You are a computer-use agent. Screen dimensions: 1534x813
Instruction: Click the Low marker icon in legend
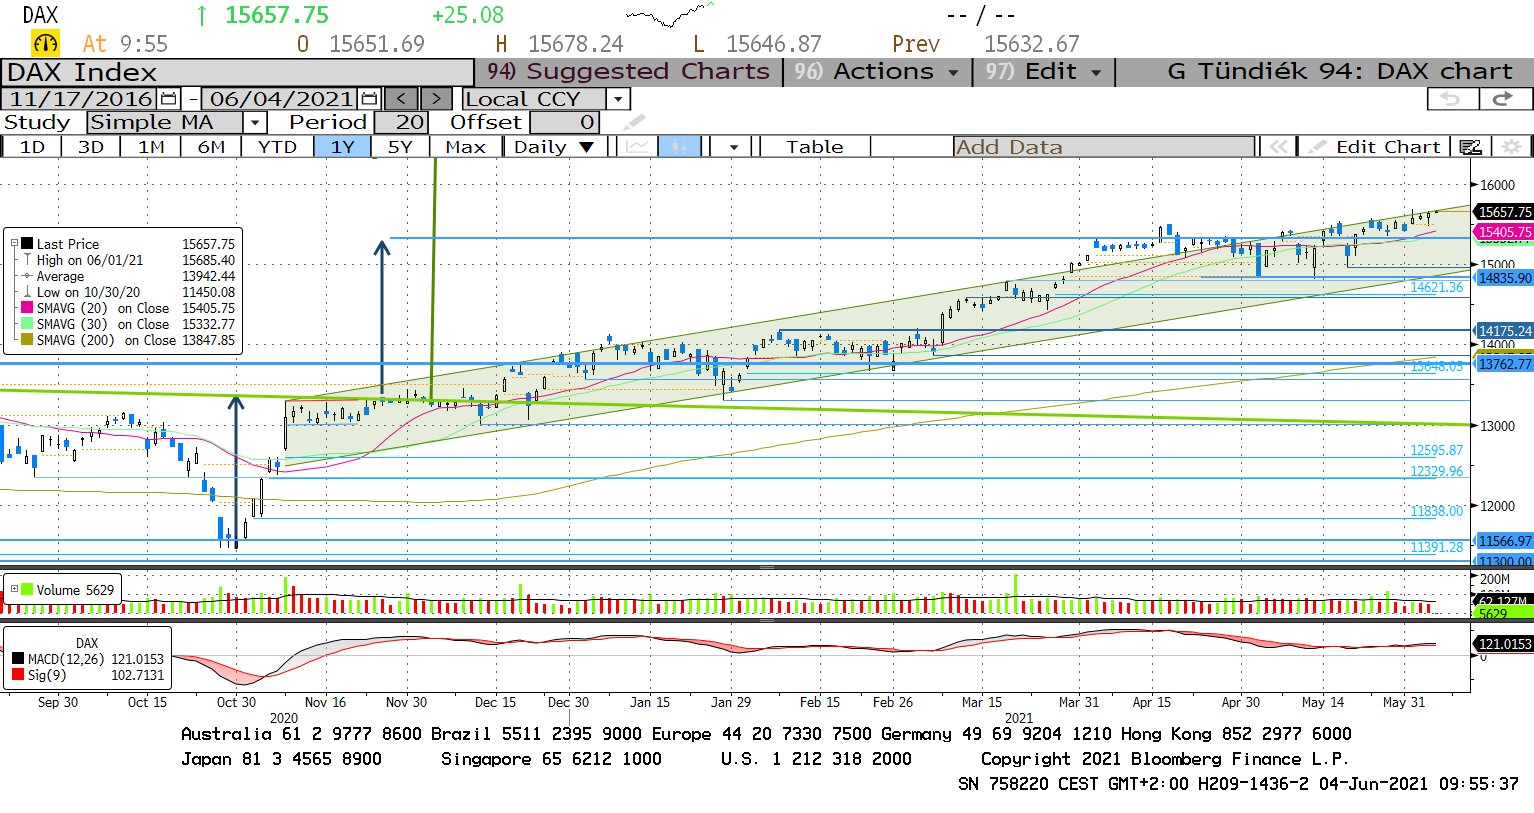point(26,292)
